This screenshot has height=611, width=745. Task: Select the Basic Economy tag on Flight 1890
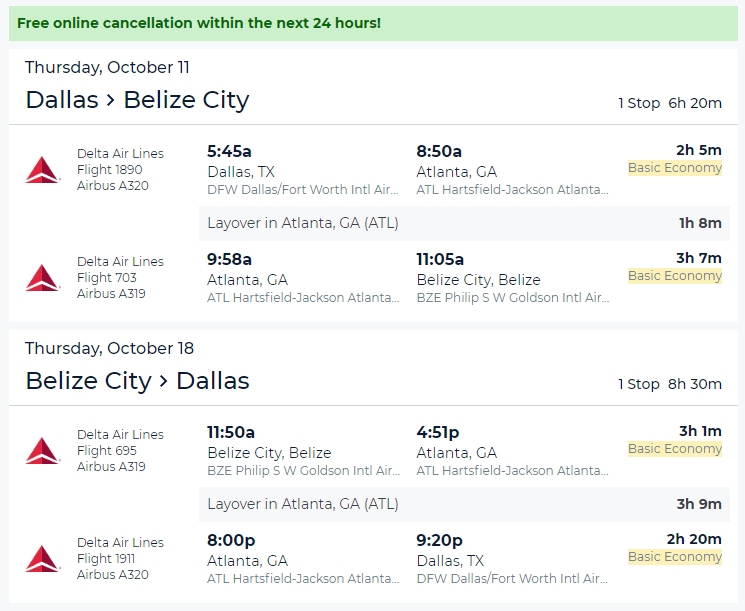tap(675, 168)
